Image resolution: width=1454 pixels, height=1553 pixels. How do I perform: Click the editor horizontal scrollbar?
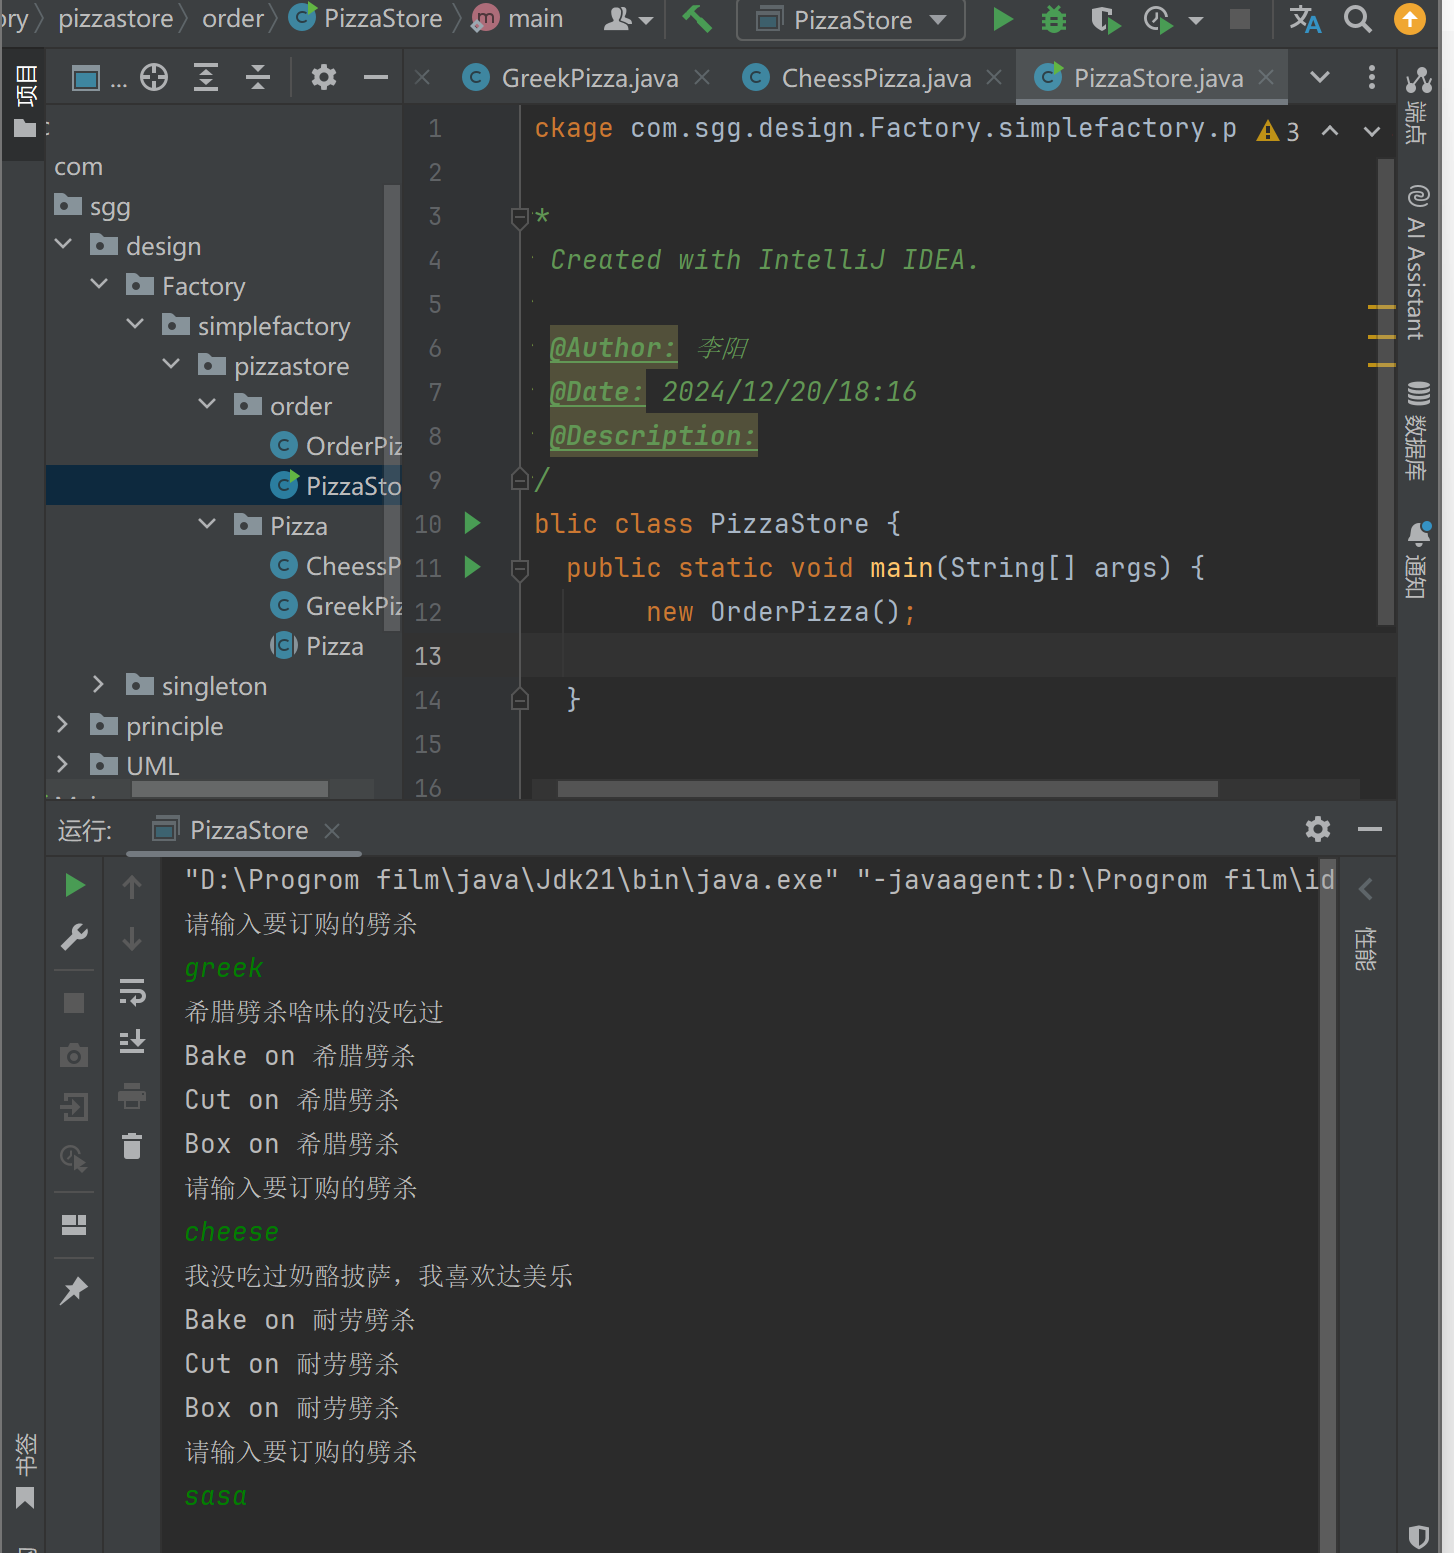pyautogui.click(x=886, y=789)
